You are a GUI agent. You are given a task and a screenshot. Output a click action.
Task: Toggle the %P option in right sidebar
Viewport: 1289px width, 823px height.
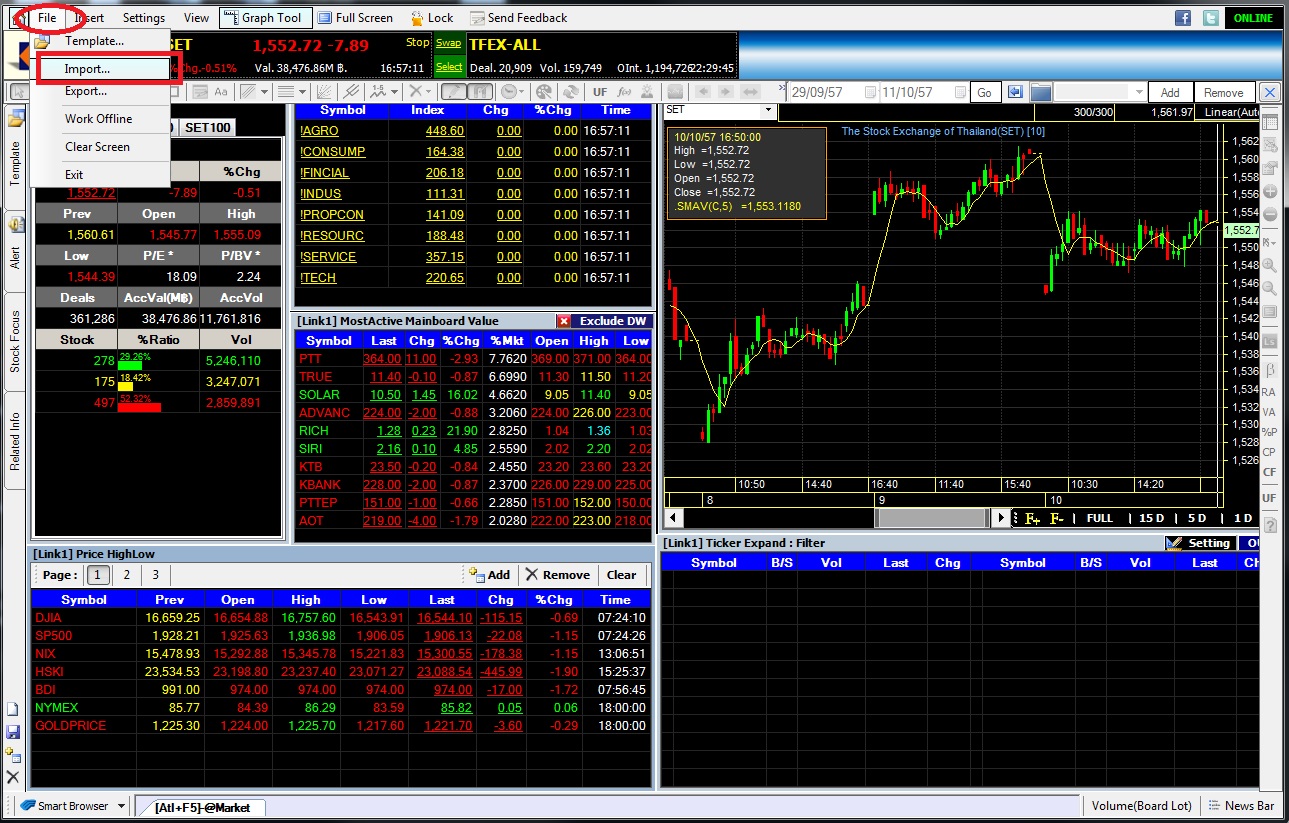(x=1269, y=431)
